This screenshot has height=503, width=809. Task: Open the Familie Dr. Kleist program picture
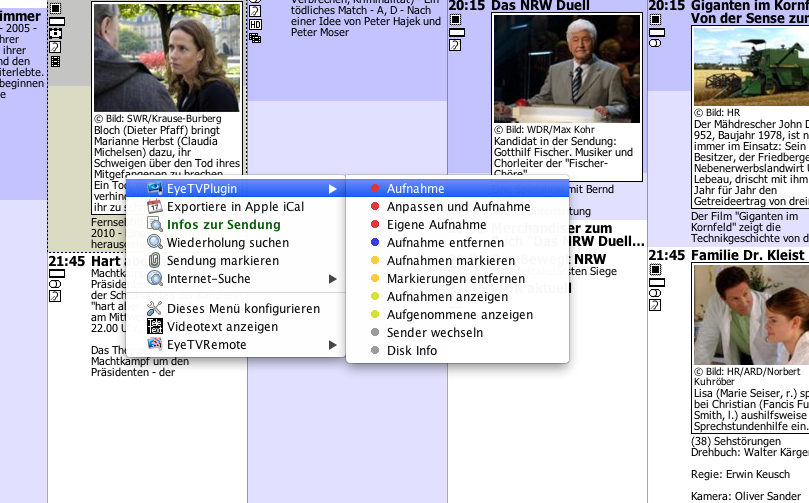coord(751,315)
